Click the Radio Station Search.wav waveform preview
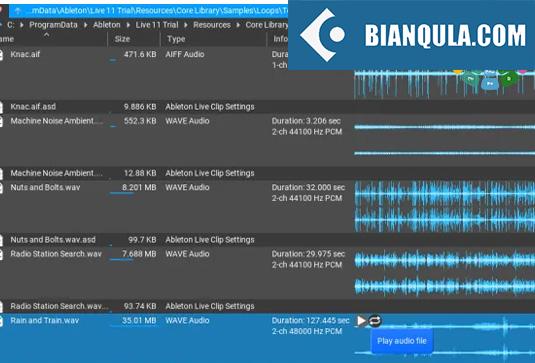This screenshot has height=363, width=535. point(445,273)
